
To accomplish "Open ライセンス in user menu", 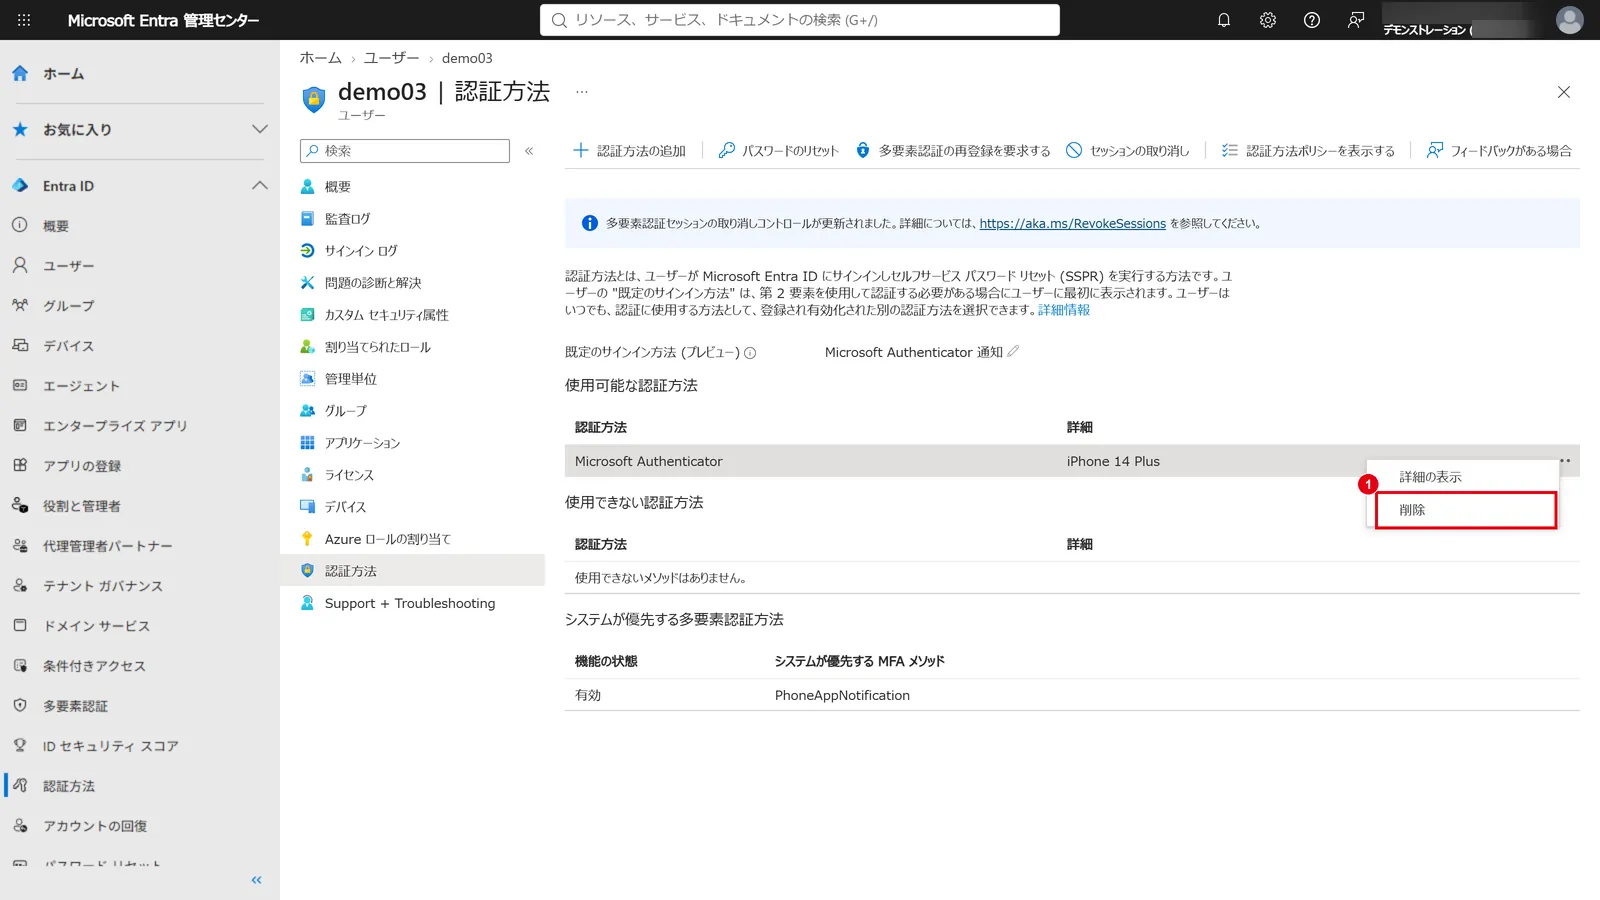I will point(349,475).
